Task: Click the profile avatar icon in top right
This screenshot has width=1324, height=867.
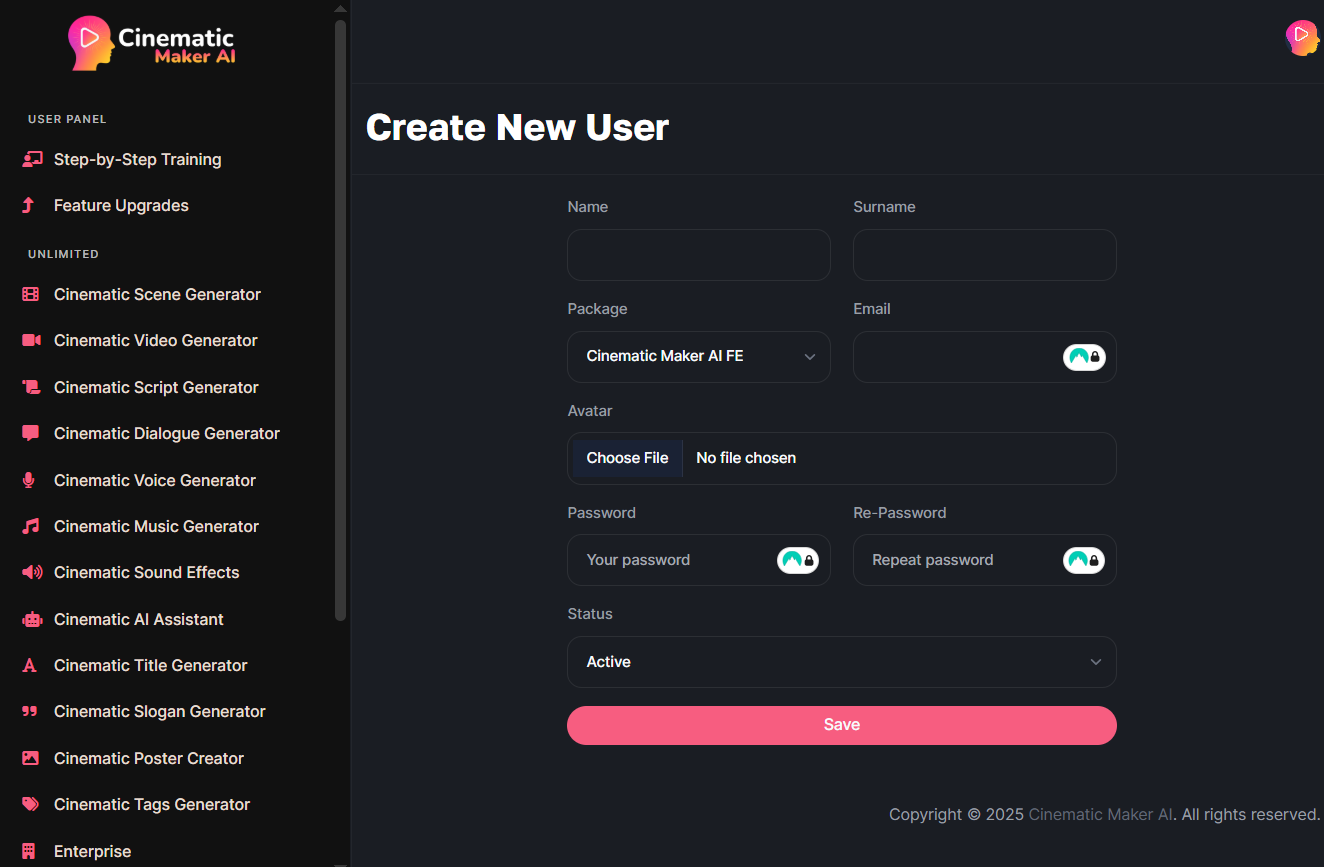Action: [x=1301, y=37]
